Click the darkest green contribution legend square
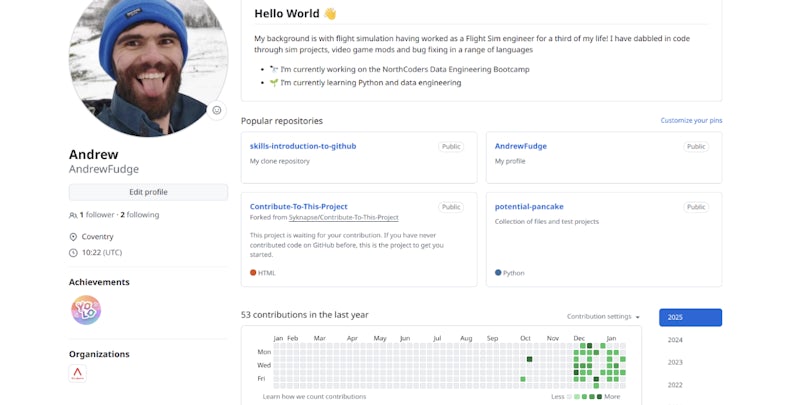800x405 pixels. click(x=600, y=397)
